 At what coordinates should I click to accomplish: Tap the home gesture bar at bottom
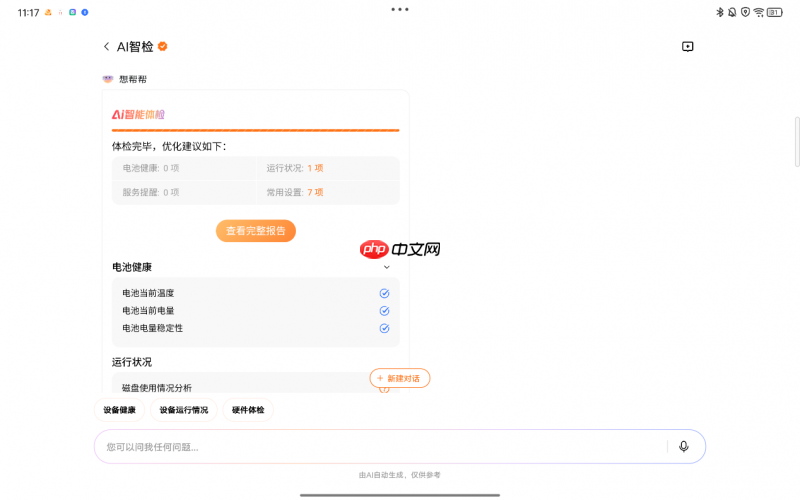pyautogui.click(x=399, y=495)
